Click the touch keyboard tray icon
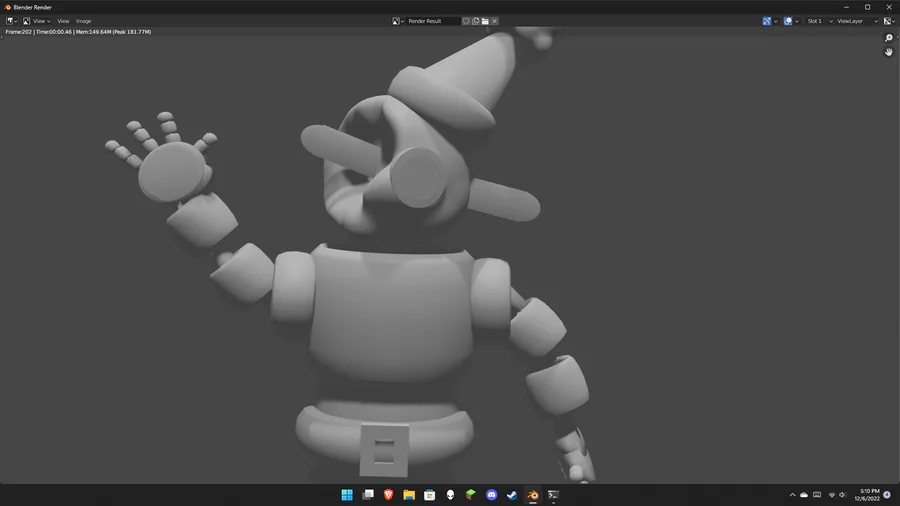The width and height of the screenshot is (900, 506). [x=817, y=495]
